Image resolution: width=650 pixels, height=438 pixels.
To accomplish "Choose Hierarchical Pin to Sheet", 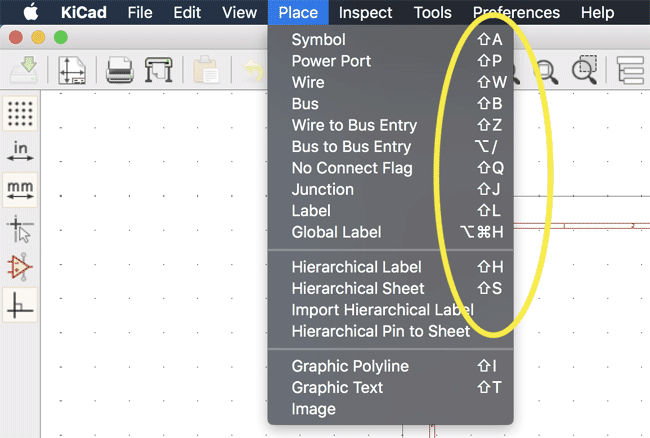I will 390,331.
